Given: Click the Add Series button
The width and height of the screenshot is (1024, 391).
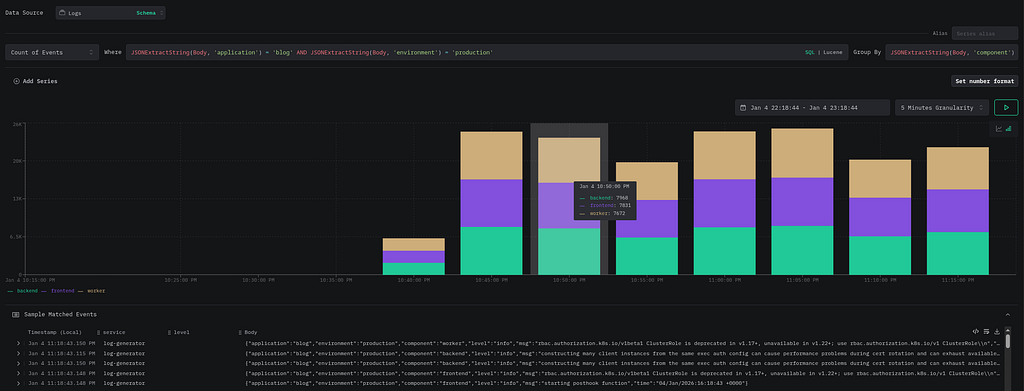Looking at the screenshot, I should coord(35,81).
